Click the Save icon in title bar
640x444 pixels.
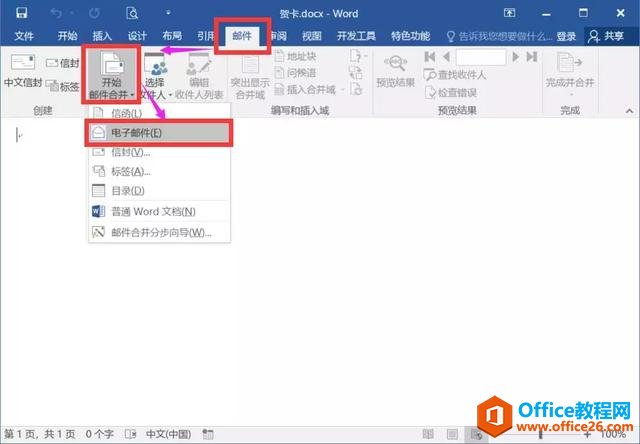pyautogui.click(x=21, y=13)
